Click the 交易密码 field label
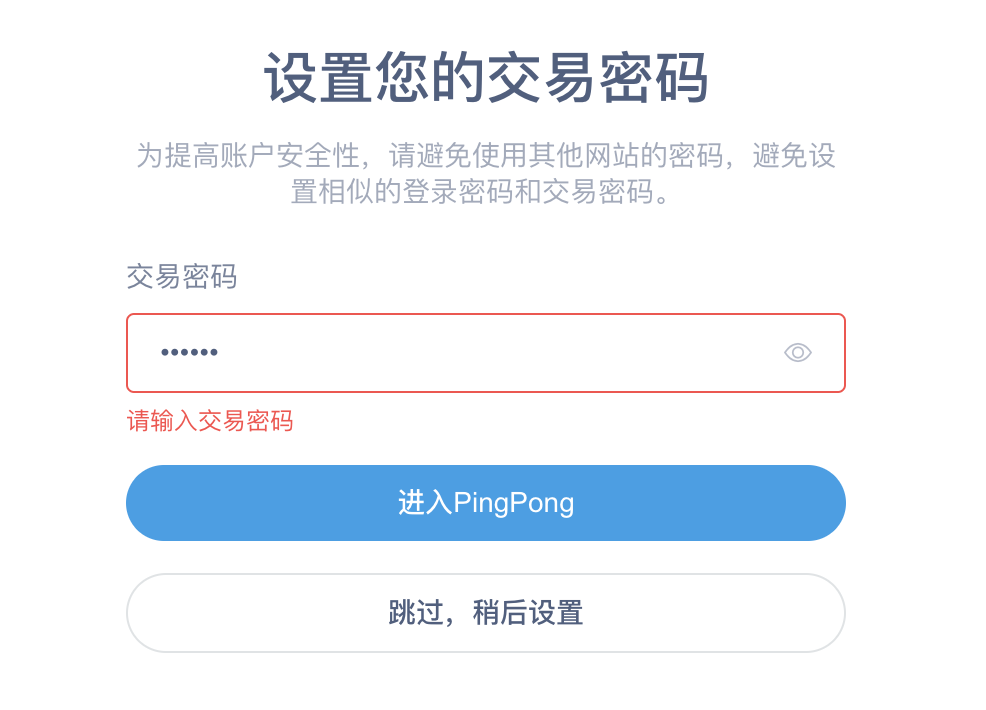This screenshot has width=986, height=710. click(182, 277)
